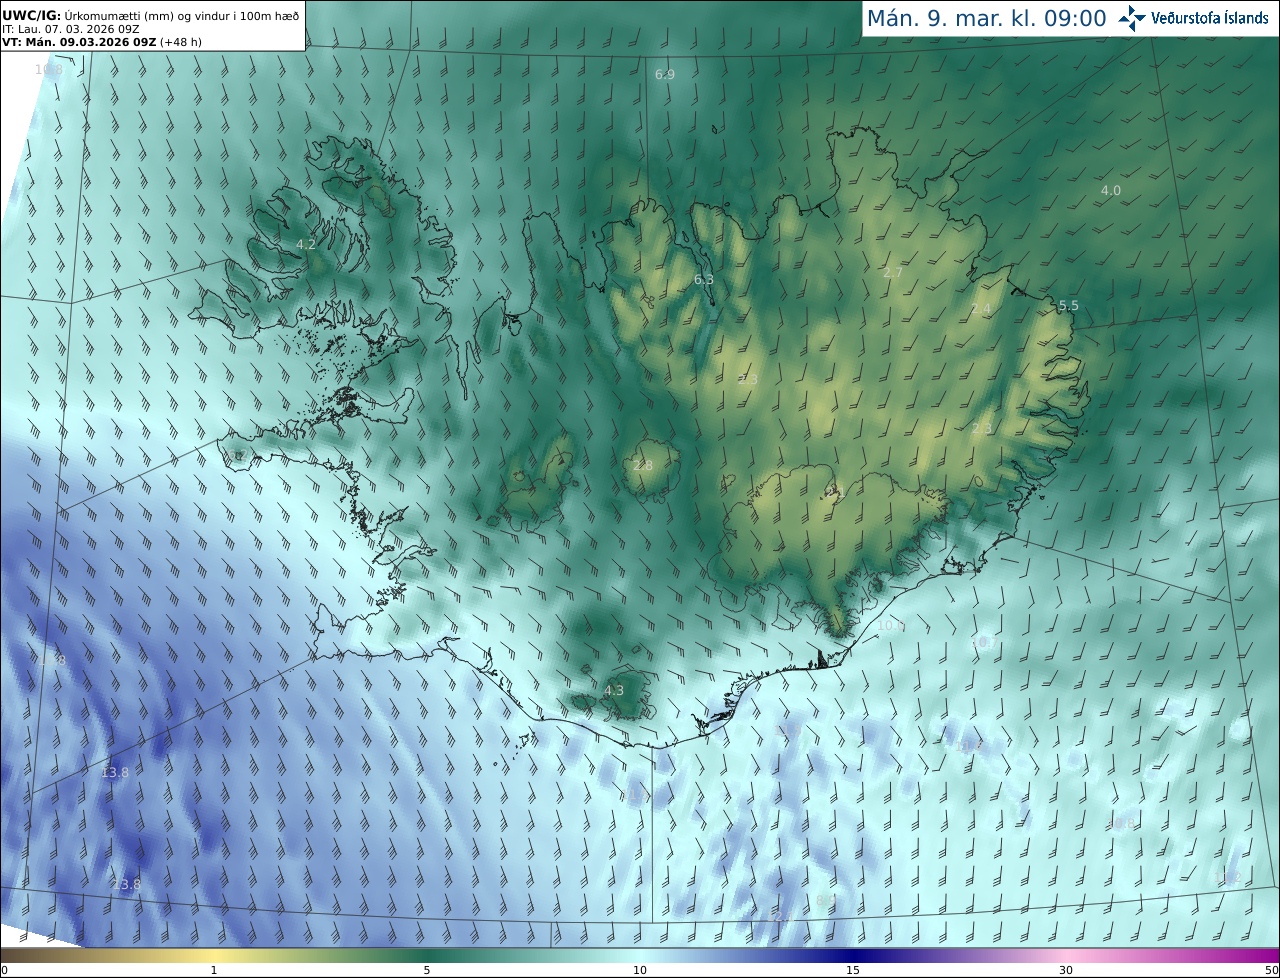Viewport: 1280px width, 978px height.
Task: Click the colorbar tick label 1
Action: [214, 970]
